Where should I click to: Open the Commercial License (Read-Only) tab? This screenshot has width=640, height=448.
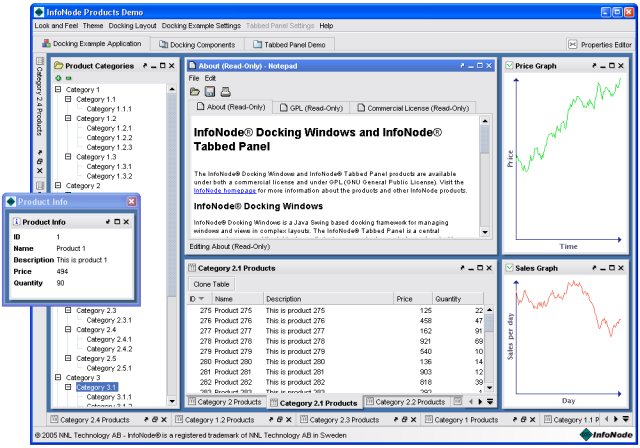coord(413,108)
